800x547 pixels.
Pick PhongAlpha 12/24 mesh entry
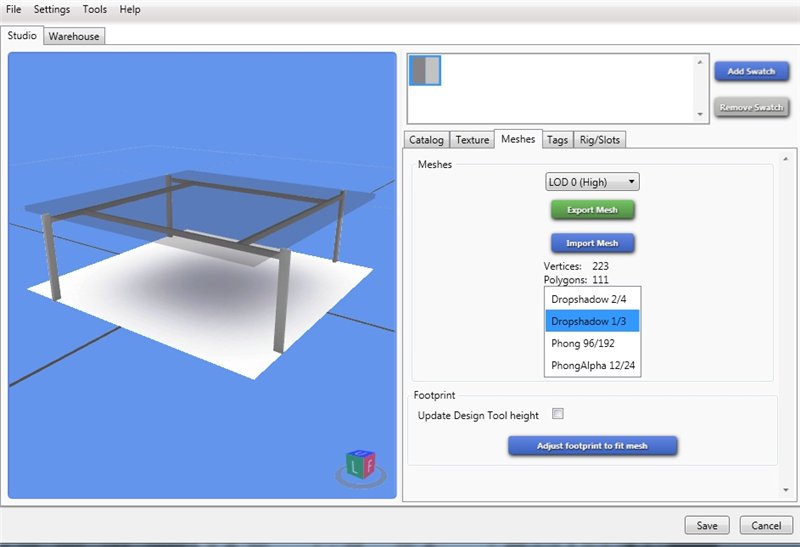(x=591, y=366)
